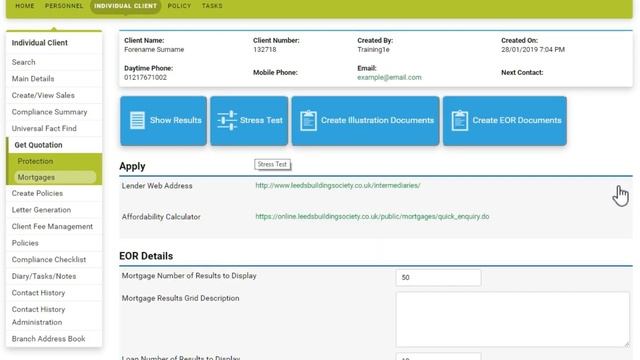
Task: Click the Stress Test button label
Action: (x=261, y=120)
